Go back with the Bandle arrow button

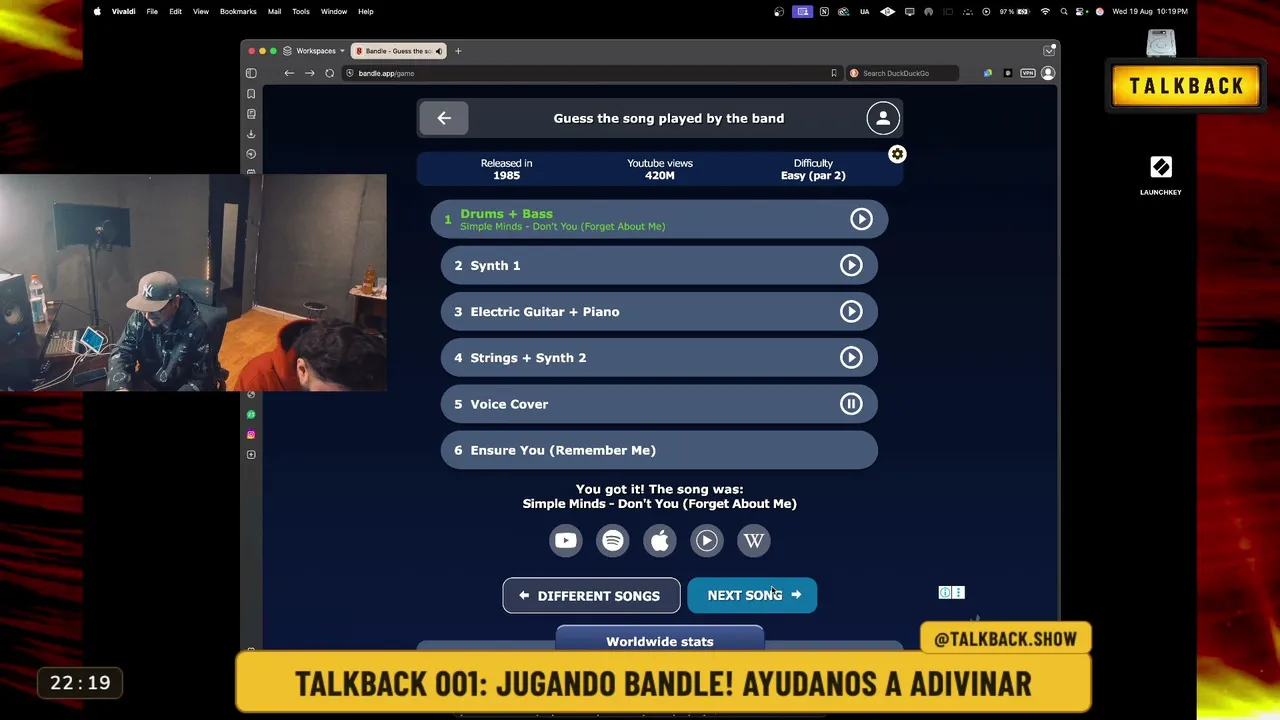click(x=444, y=118)
